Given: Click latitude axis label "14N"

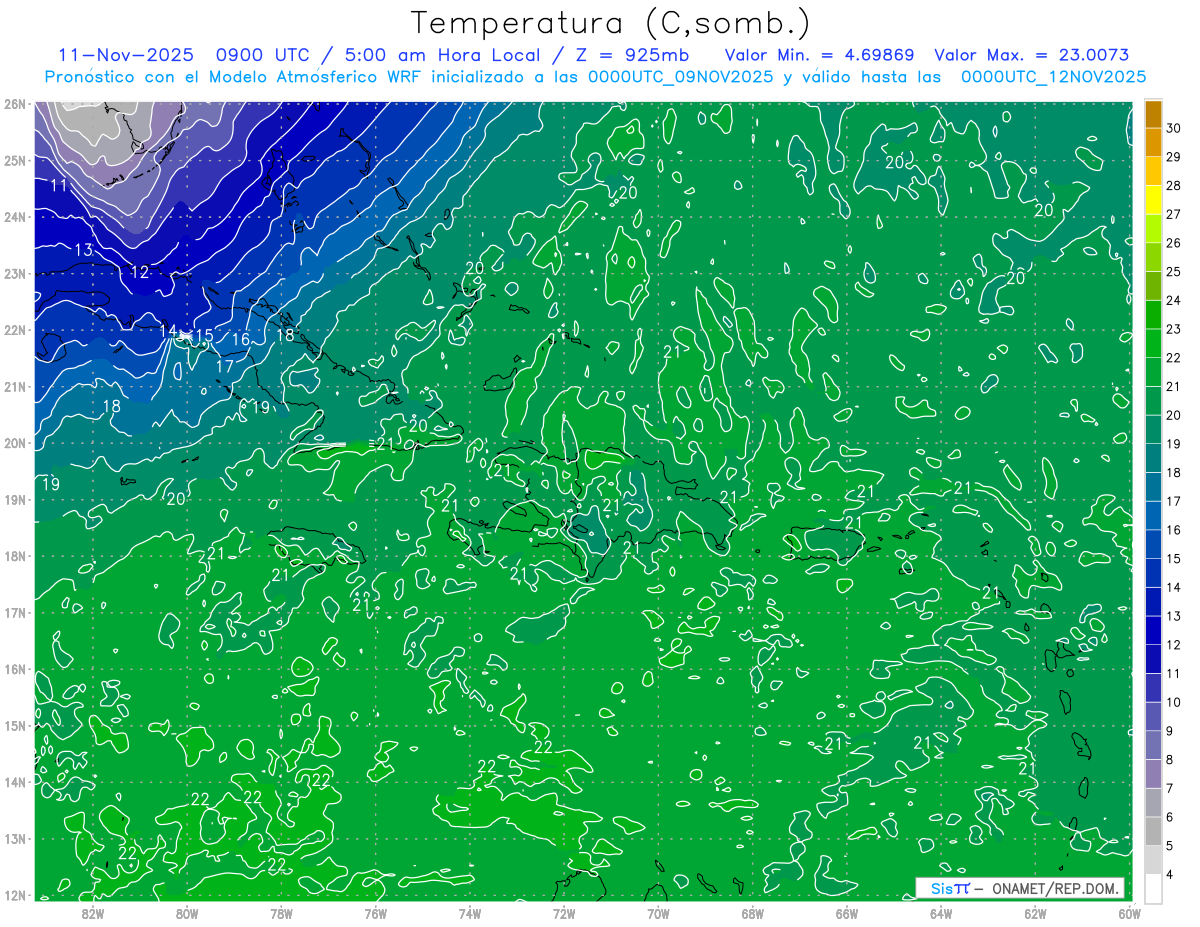Looking at the screenshot, I should tap(15, 781).
